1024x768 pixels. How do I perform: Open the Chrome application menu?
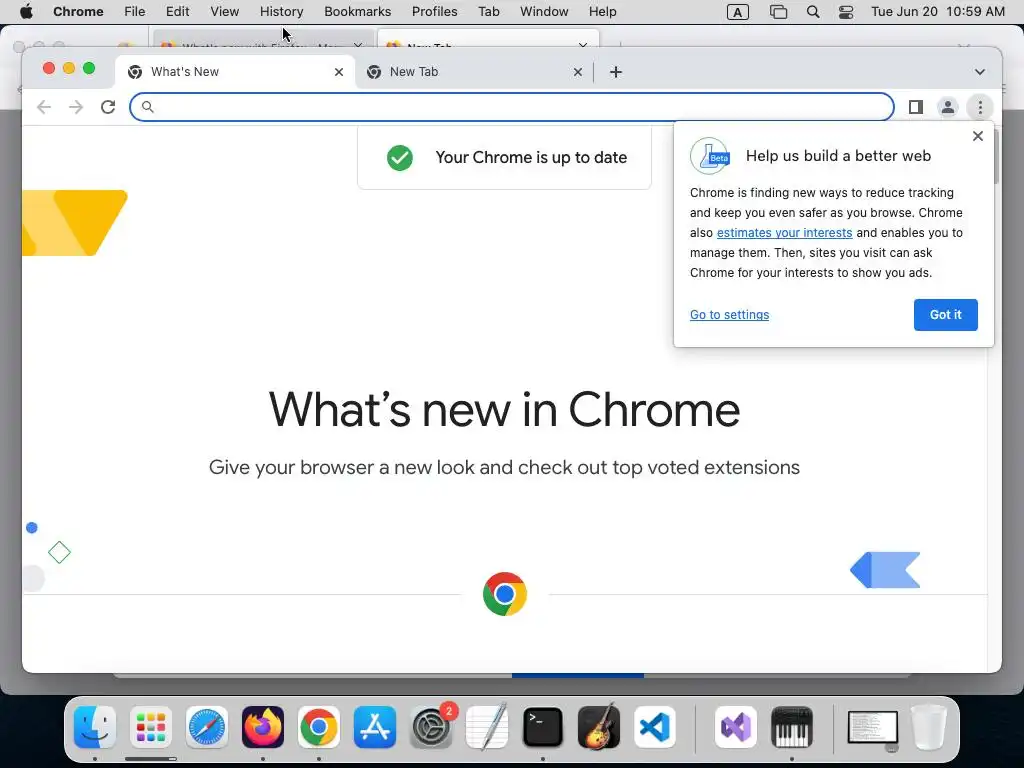78,12
